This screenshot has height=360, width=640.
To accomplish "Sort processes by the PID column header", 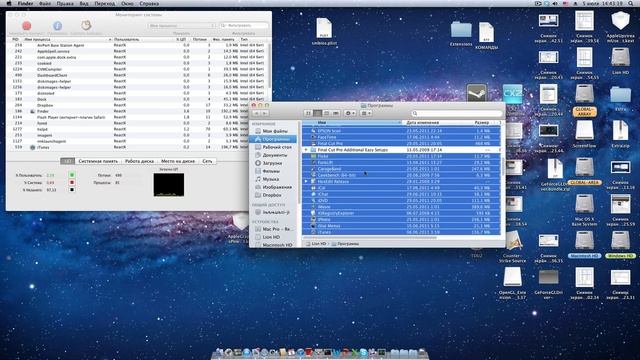I will tap(16, 40).
